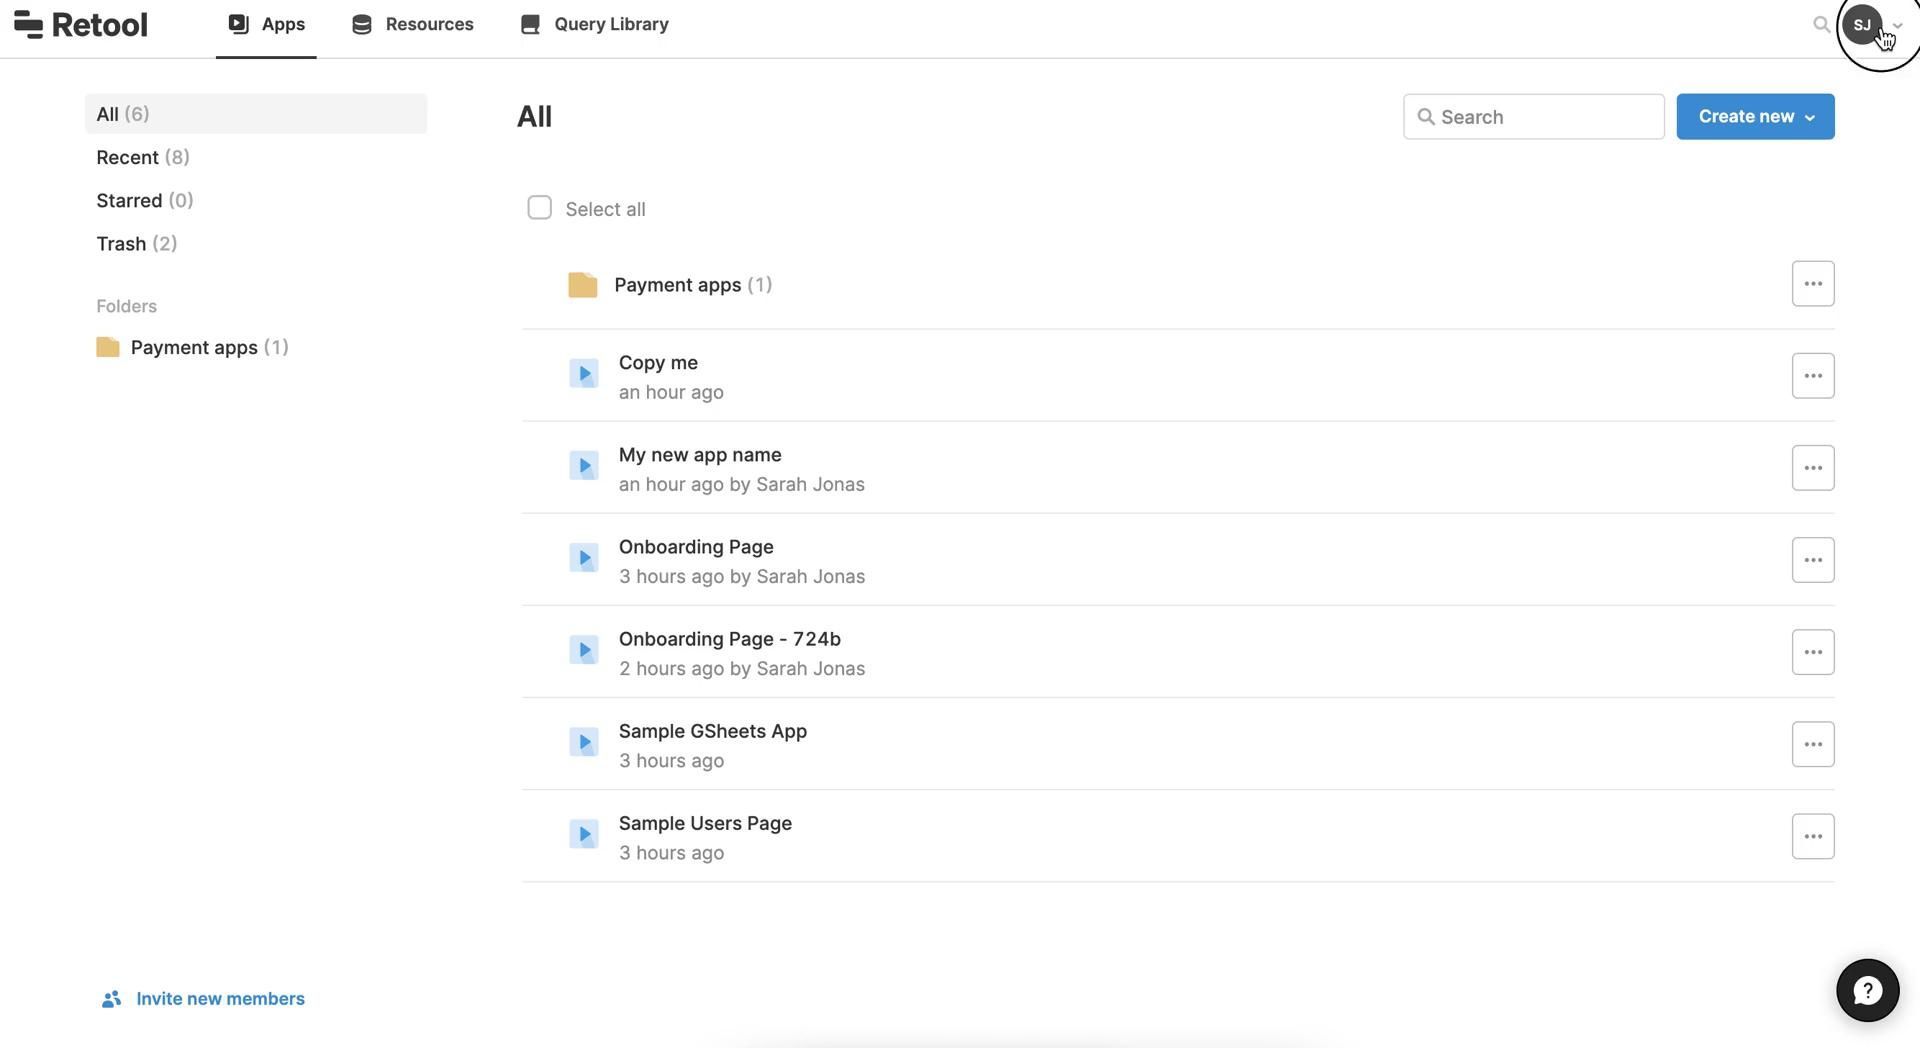Image resolution: width=1920 pixels, height=1048 pixels.
Task: Open the My new app name app
Action: [699, 455]
